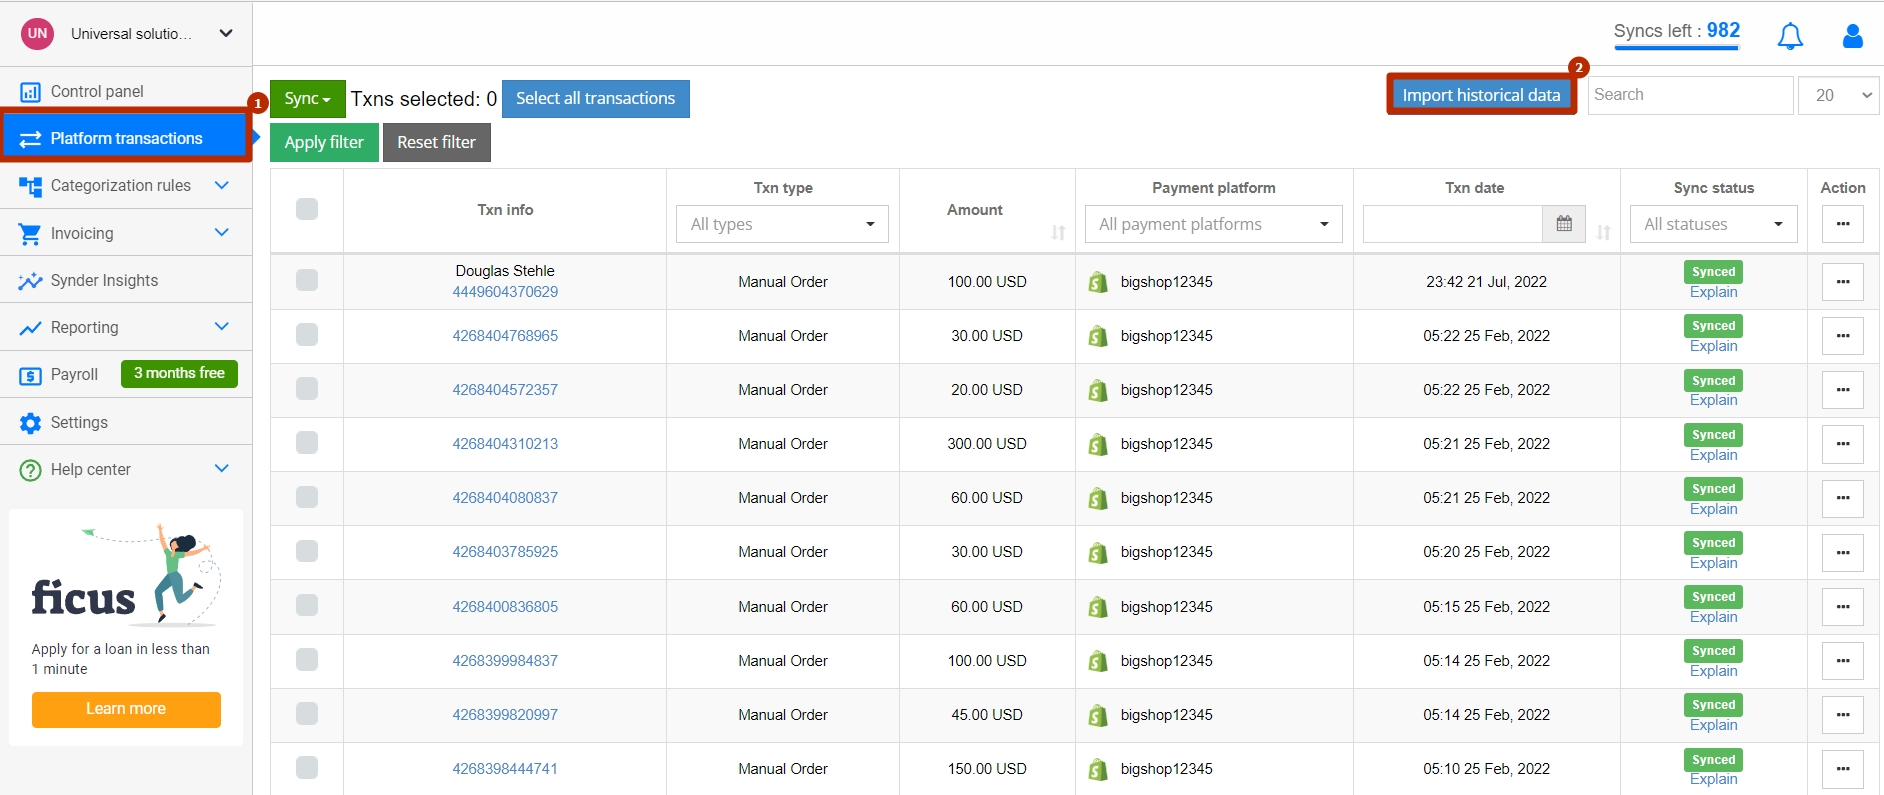Click Learn more on ficus ad
This screenshot has height=795, width=1884.
coord(126,709)
